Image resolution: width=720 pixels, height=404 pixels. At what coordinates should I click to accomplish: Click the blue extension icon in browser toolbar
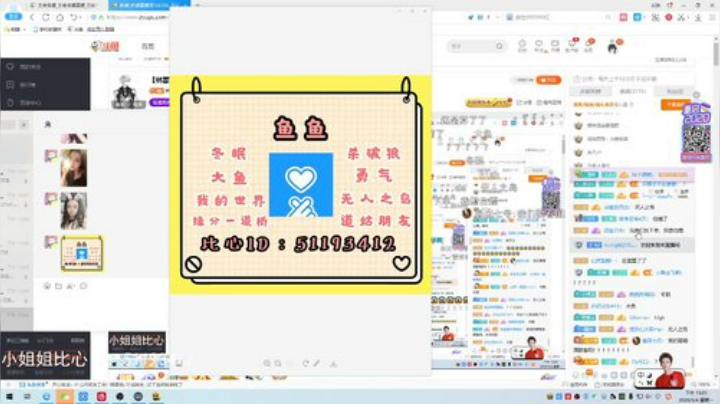tap(638, 17)
